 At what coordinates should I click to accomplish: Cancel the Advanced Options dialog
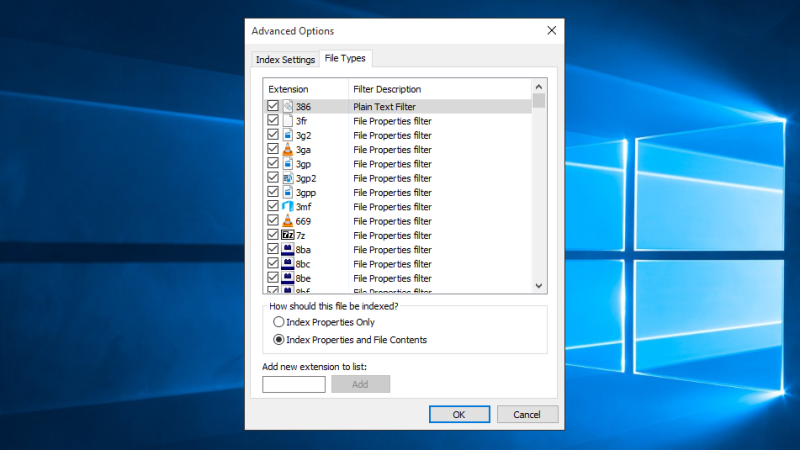tap(526, 414)
